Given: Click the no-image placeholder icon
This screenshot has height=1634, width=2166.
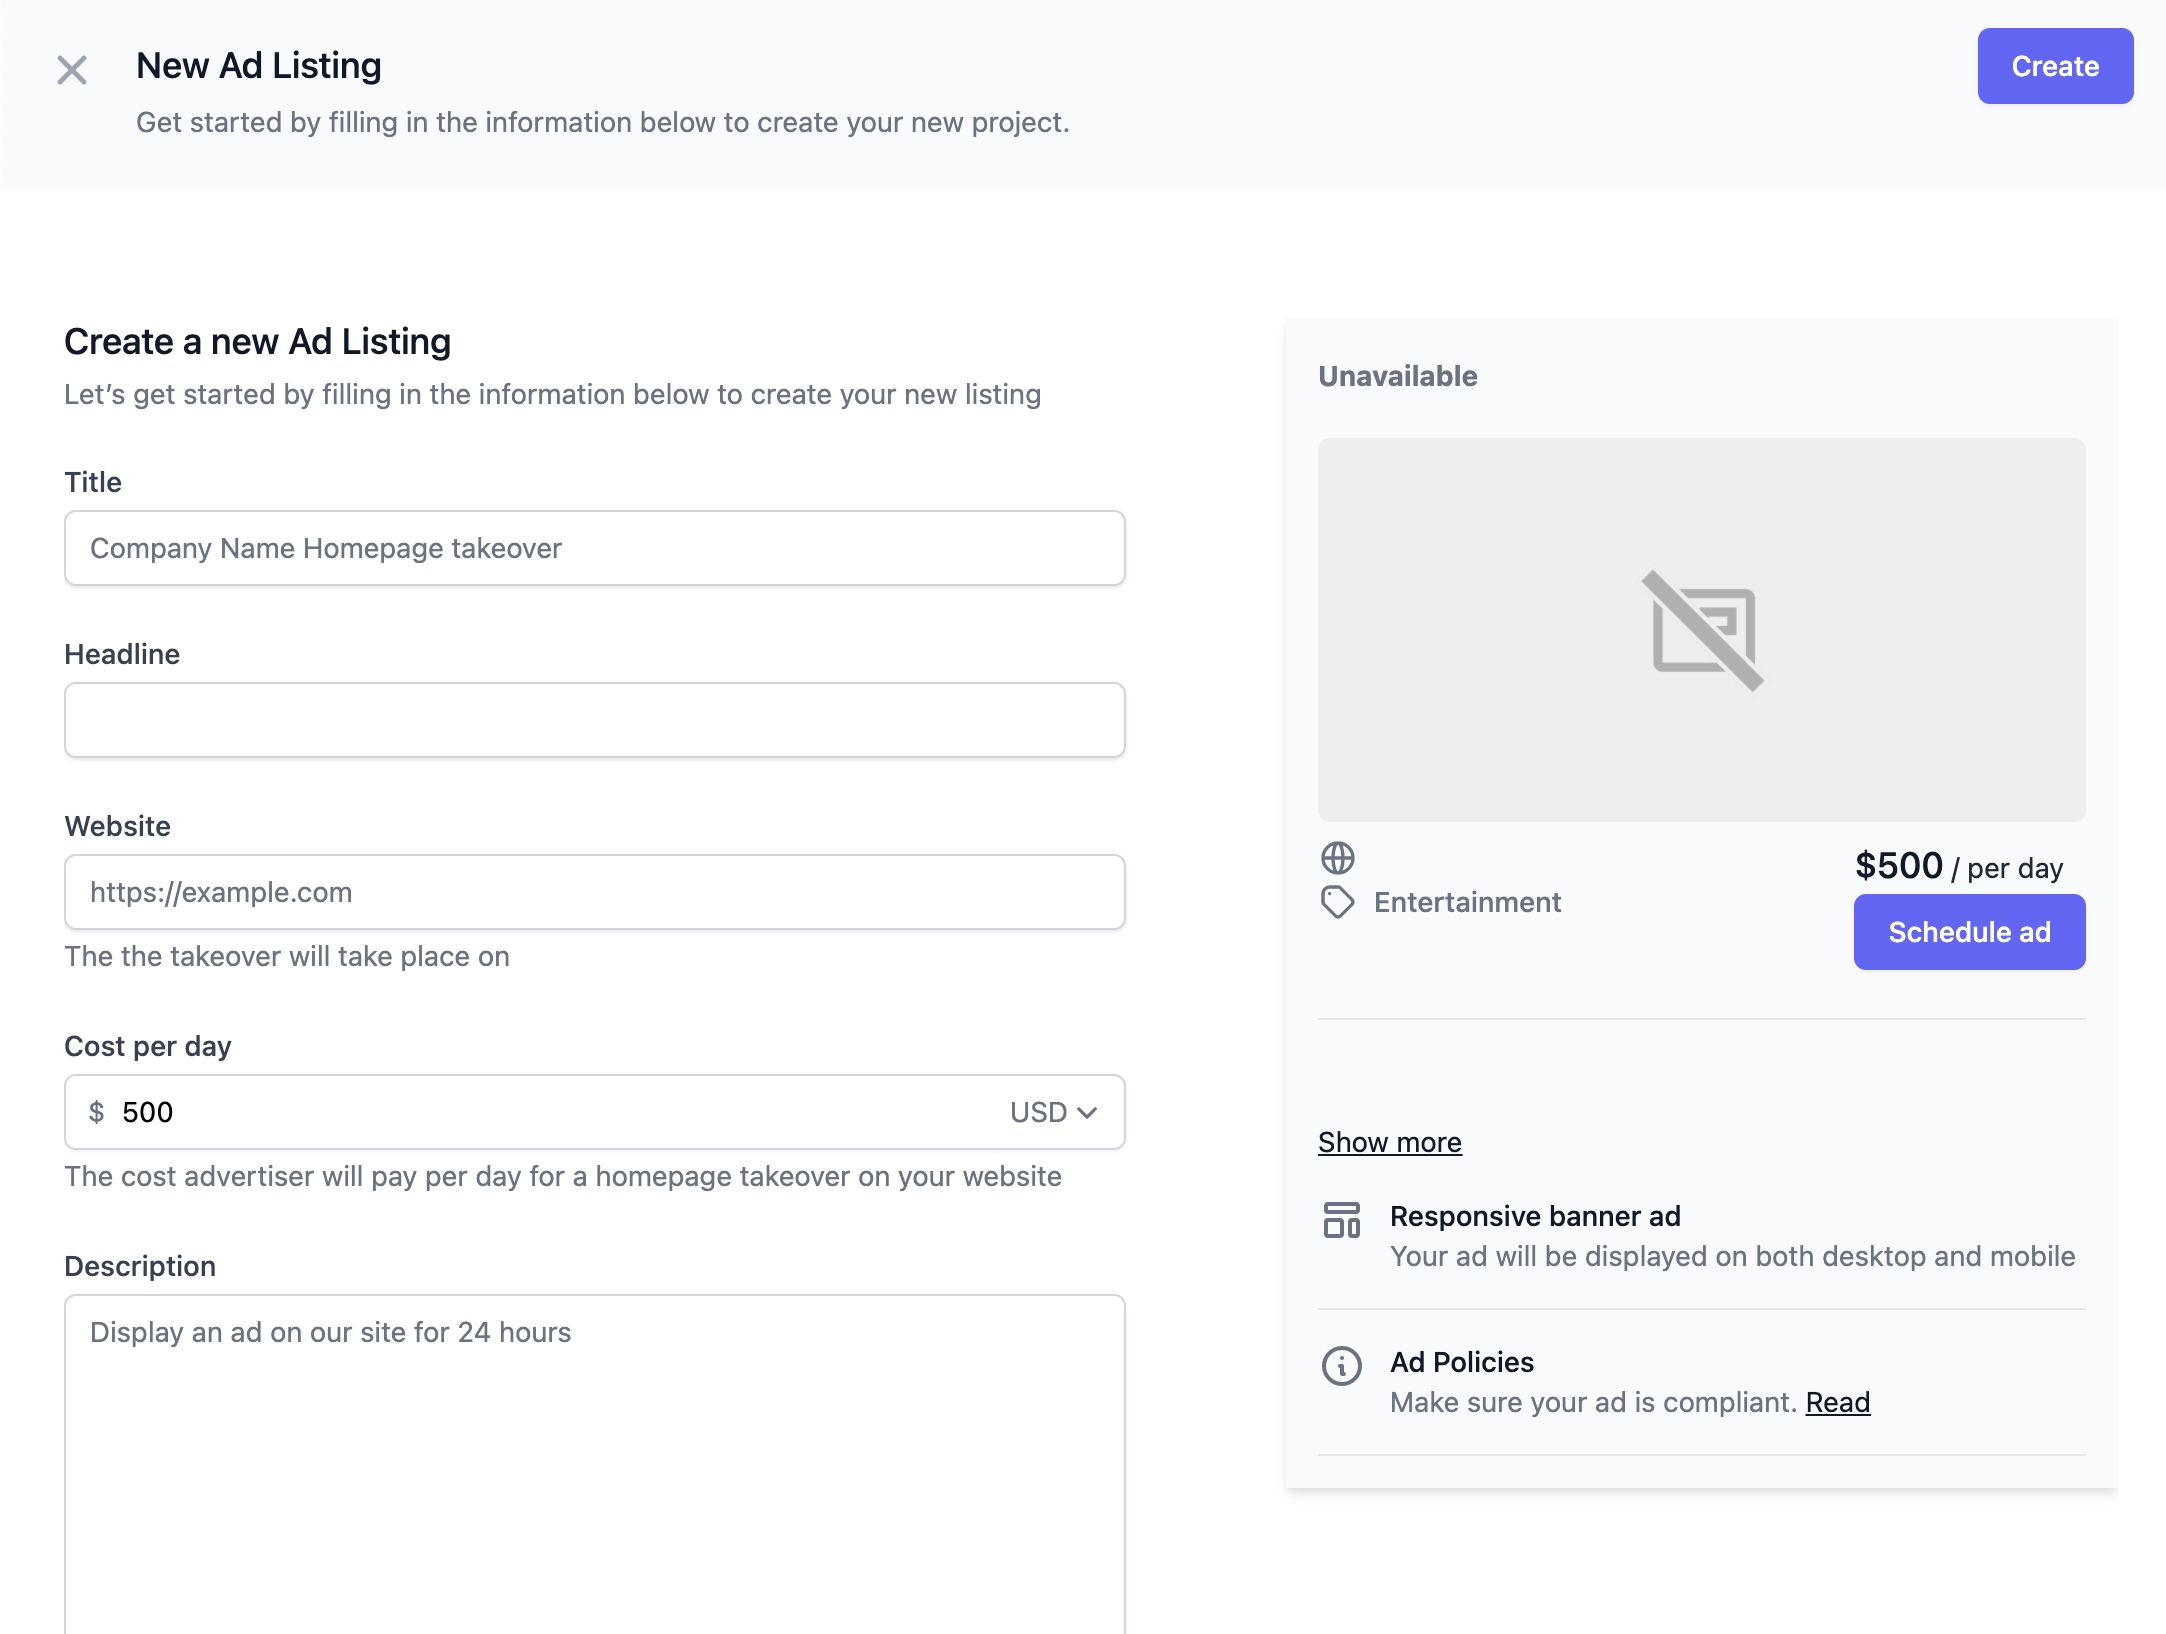Looking at the screenshot, I should click(x=1702, y=631).
